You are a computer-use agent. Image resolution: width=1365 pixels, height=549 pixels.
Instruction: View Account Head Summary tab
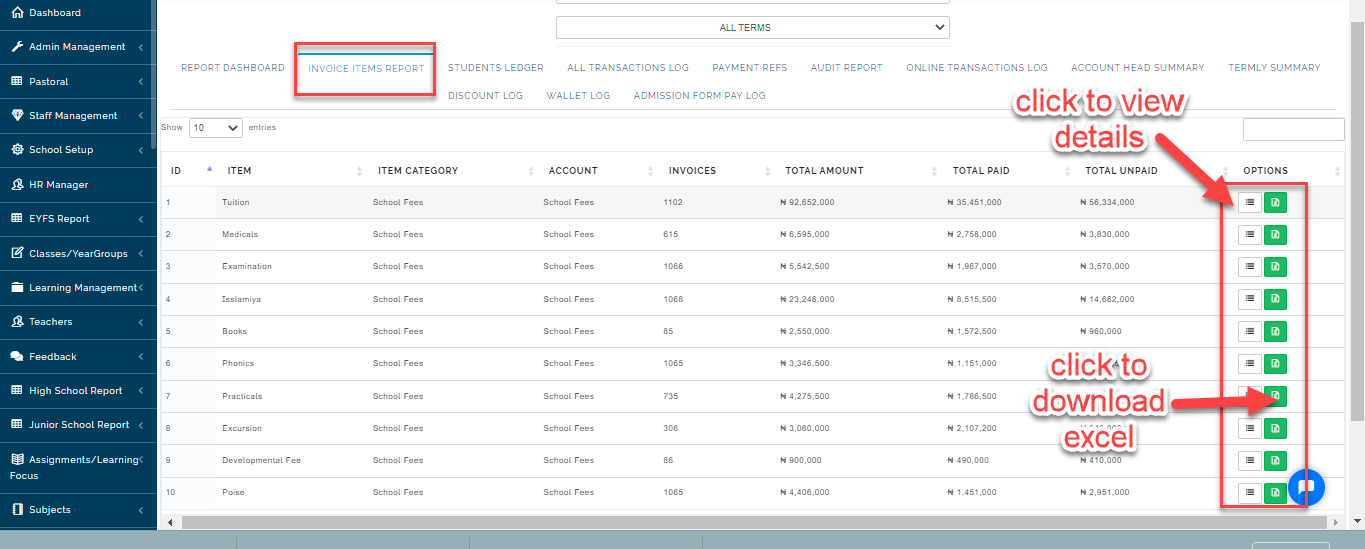[1138, 68]
